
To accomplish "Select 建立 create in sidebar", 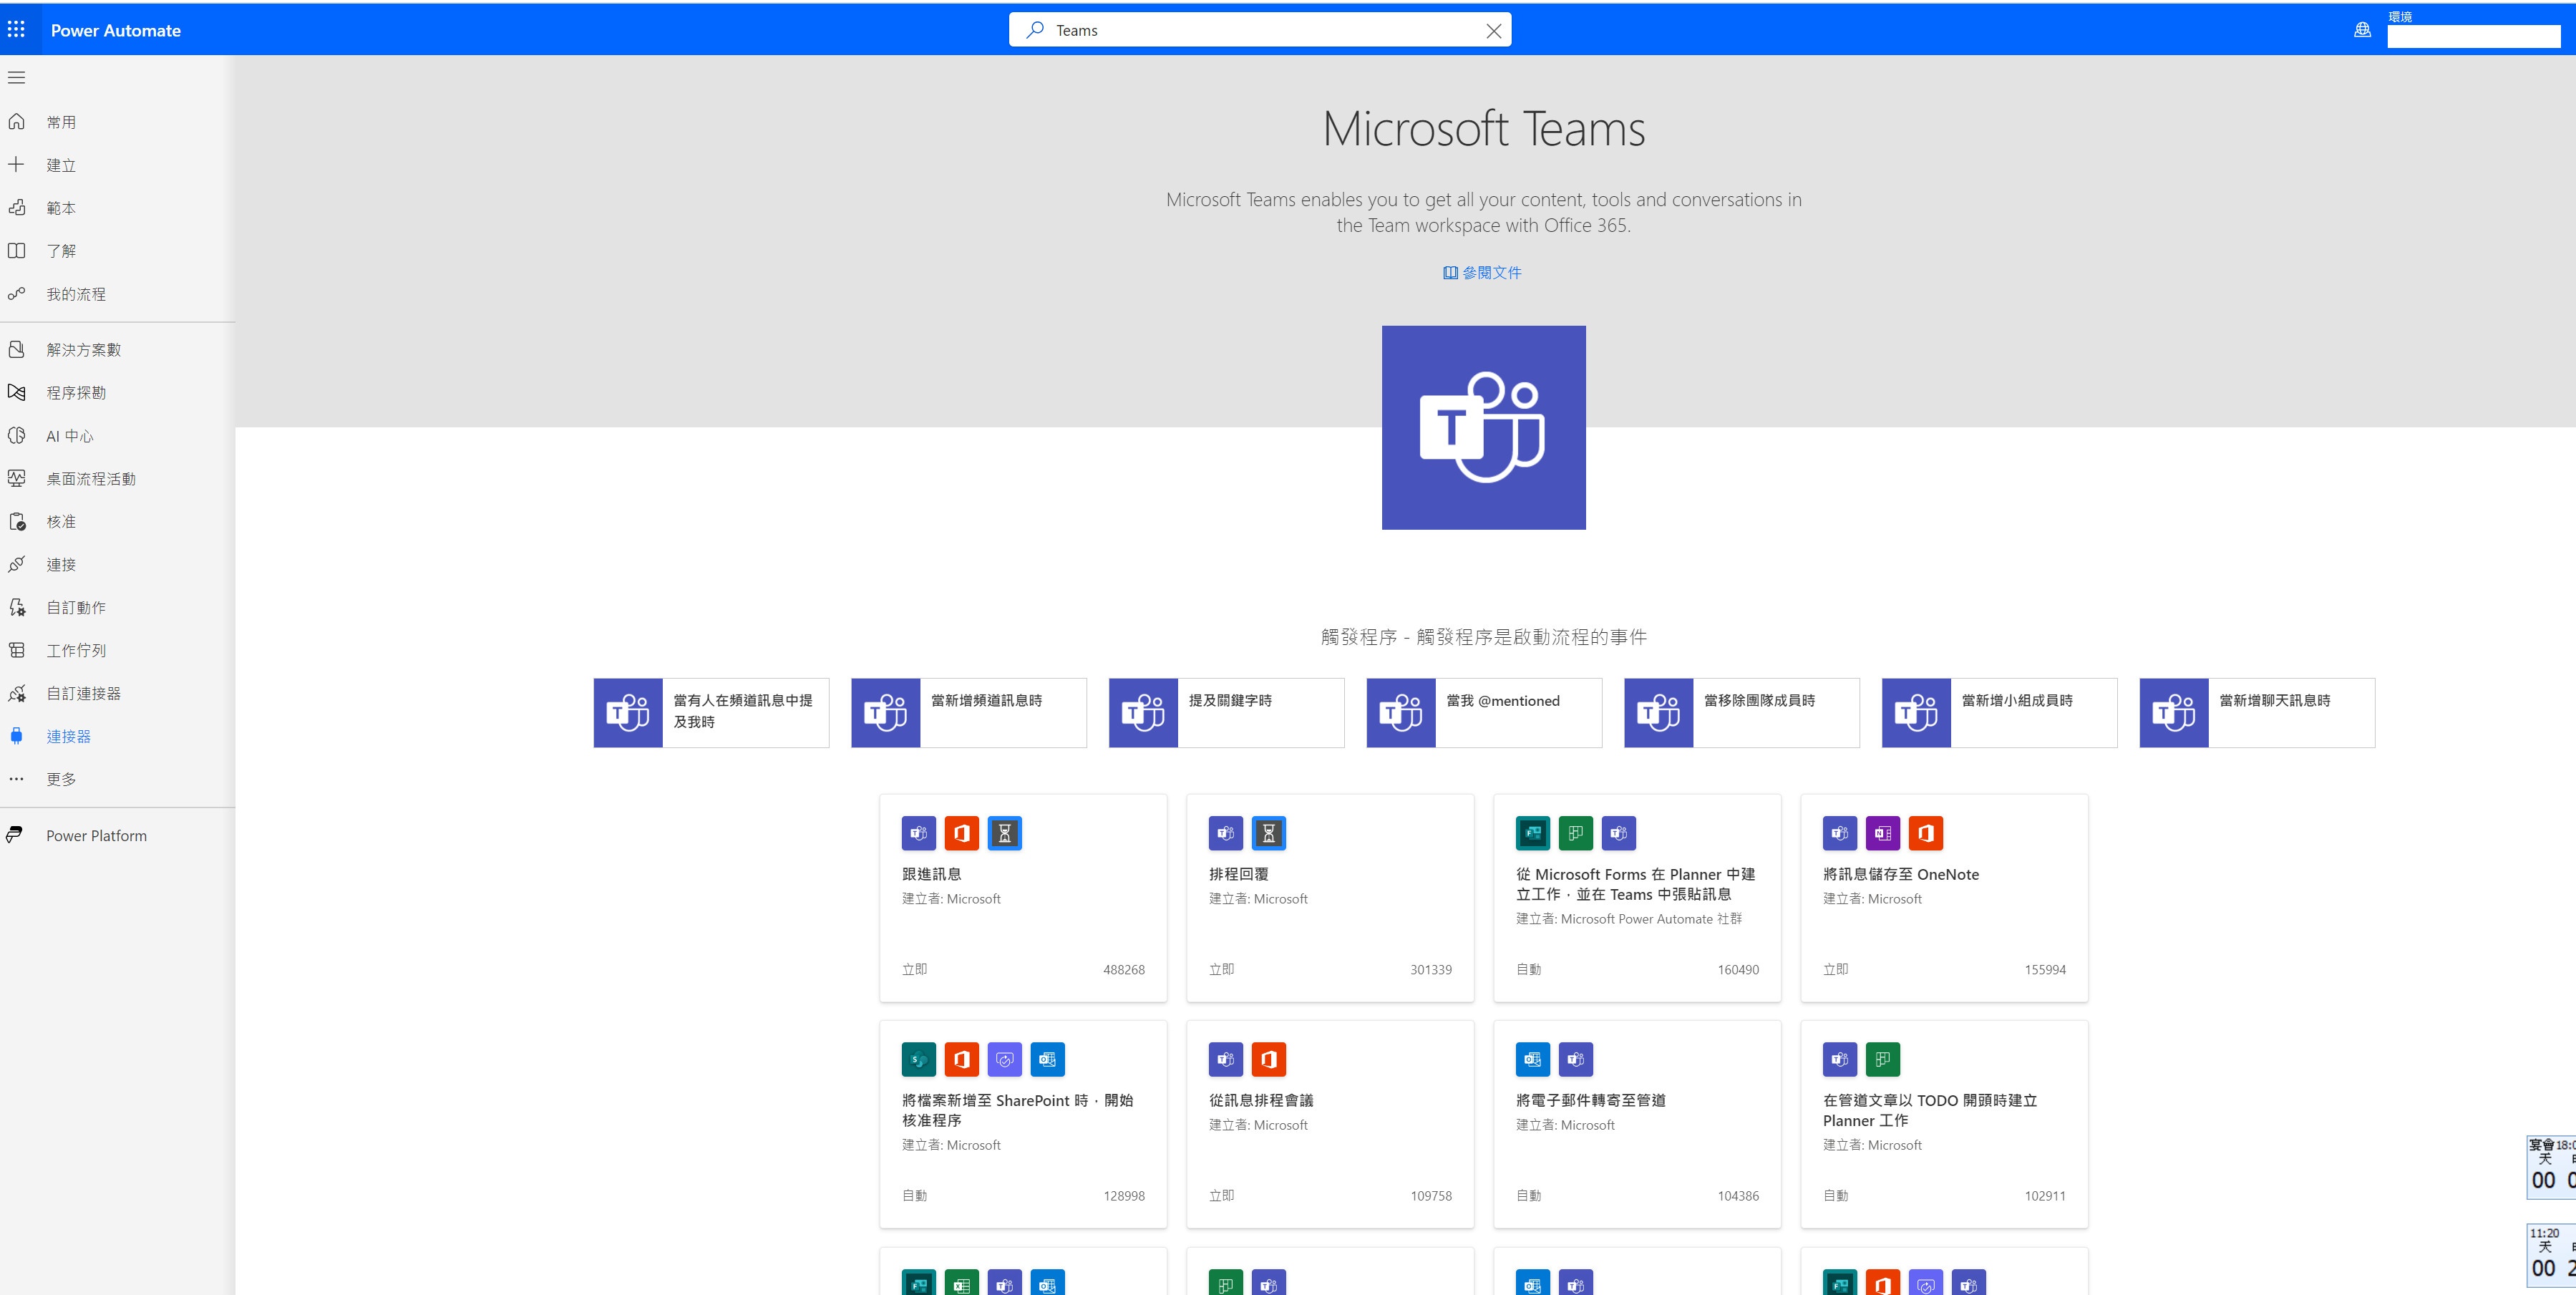I will pyautogui.click(x=60, y=165).
